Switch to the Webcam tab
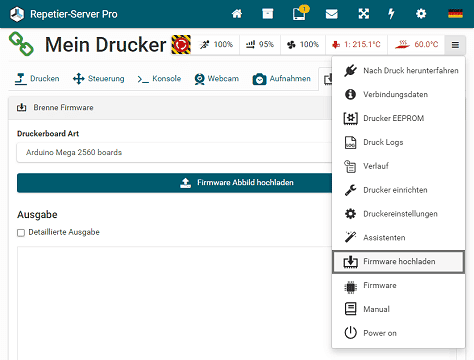 pos(217,79)
